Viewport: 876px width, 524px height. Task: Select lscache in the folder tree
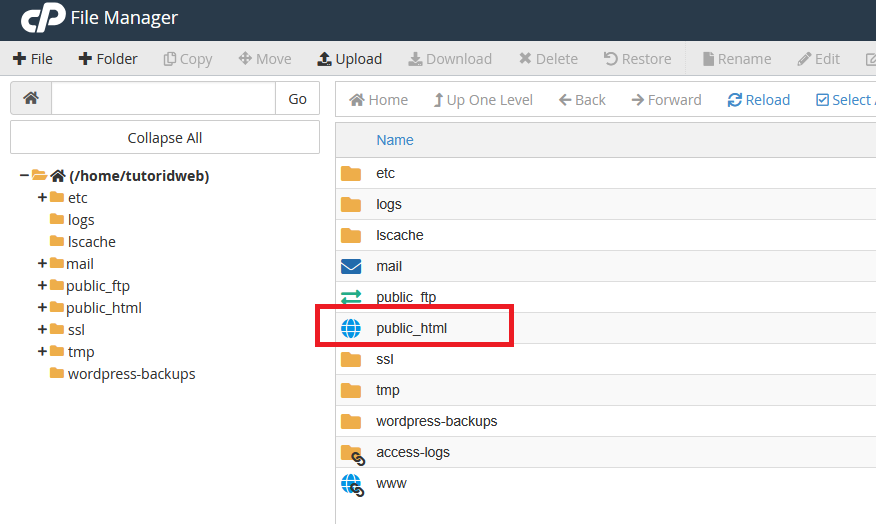pos(92,242)
